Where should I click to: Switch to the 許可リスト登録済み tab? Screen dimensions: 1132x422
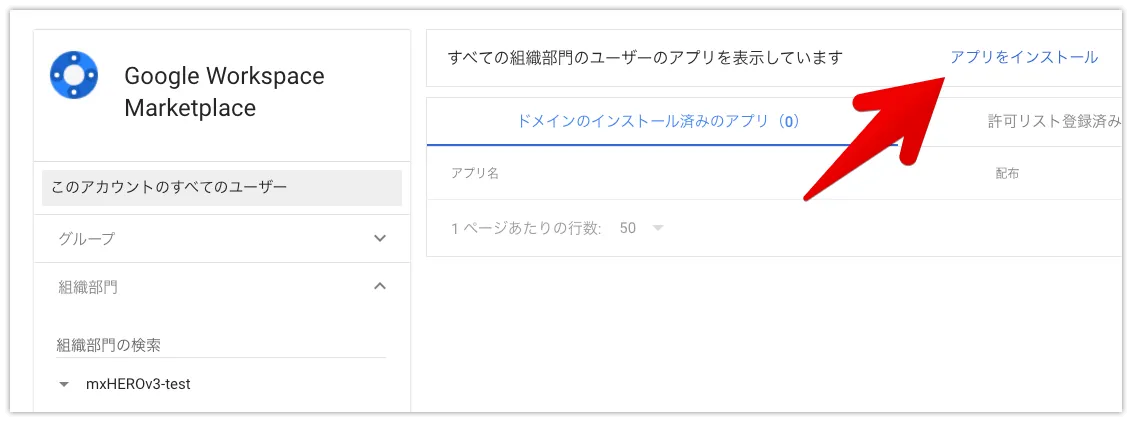point(1054,122)
